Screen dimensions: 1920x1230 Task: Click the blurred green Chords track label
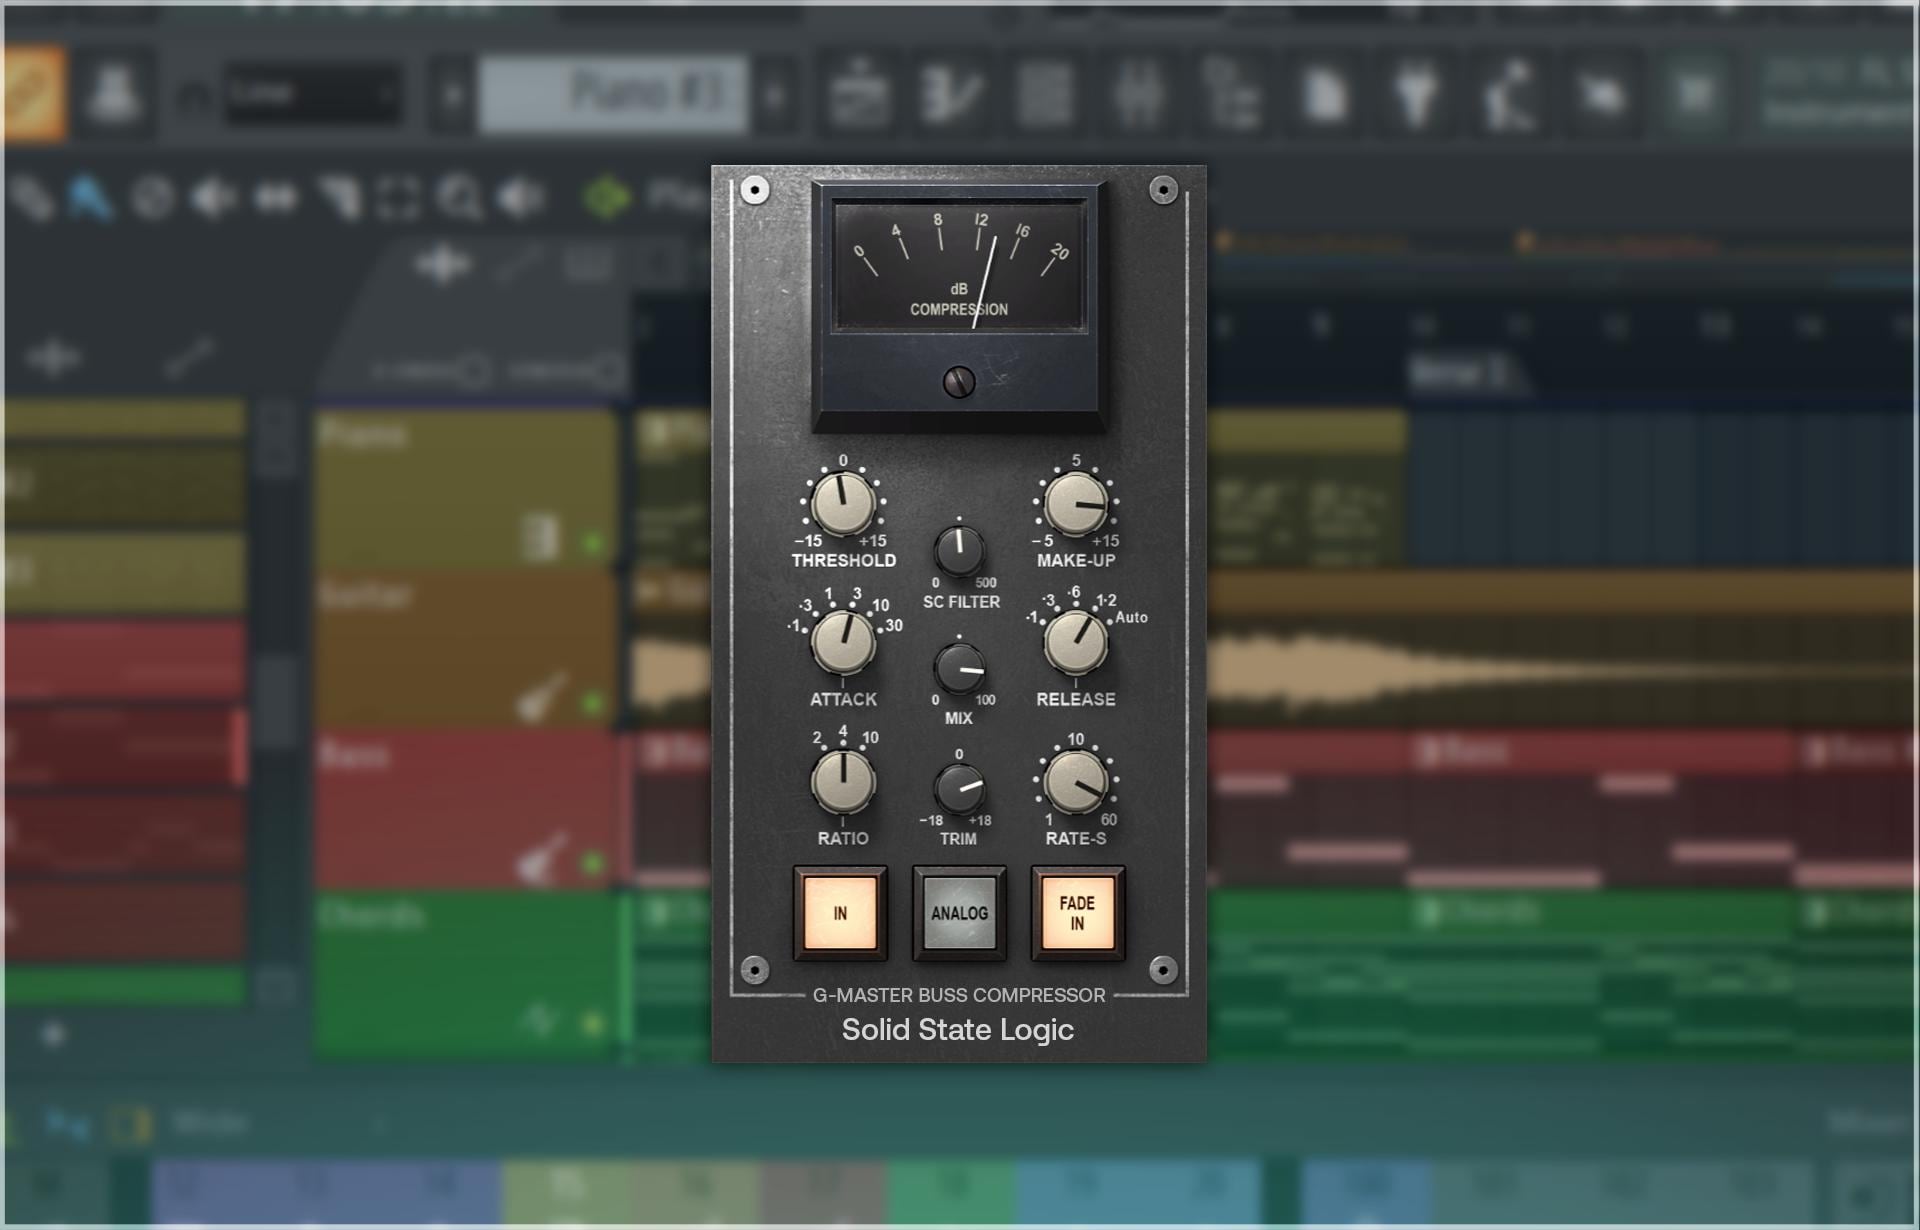370,916
